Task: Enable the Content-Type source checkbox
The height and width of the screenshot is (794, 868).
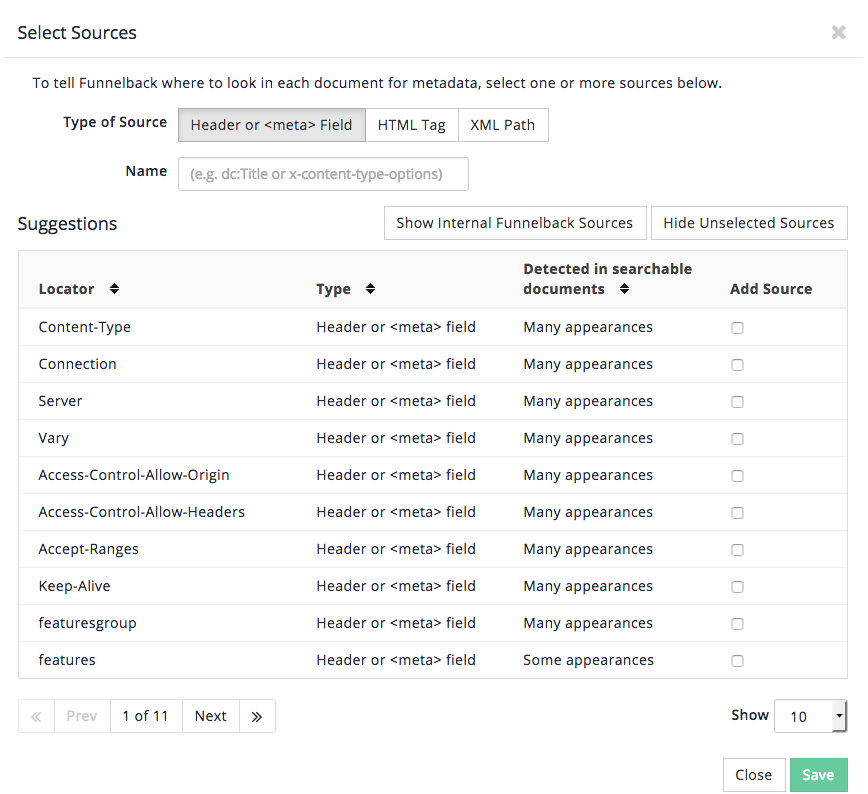Action: [x=737, y=328]
